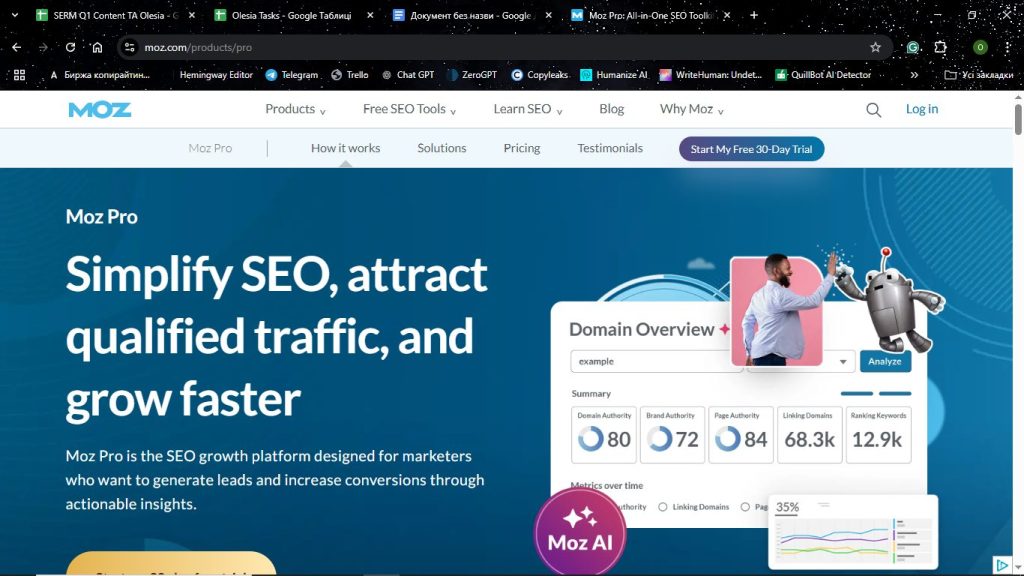Screen dimensions: 1024x576
Task: Open the Chrome three-dot menu
Action: click(x=1006, y=47)
